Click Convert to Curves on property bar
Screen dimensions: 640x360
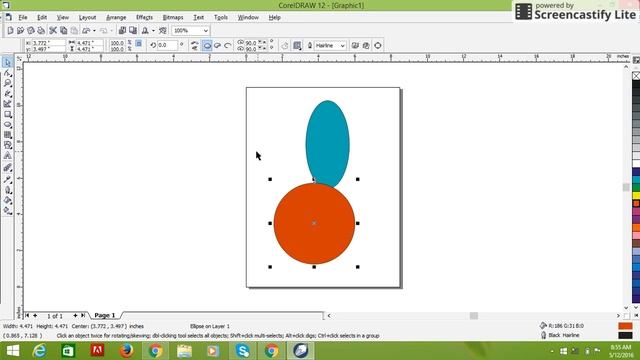click(x=378, y=45)
